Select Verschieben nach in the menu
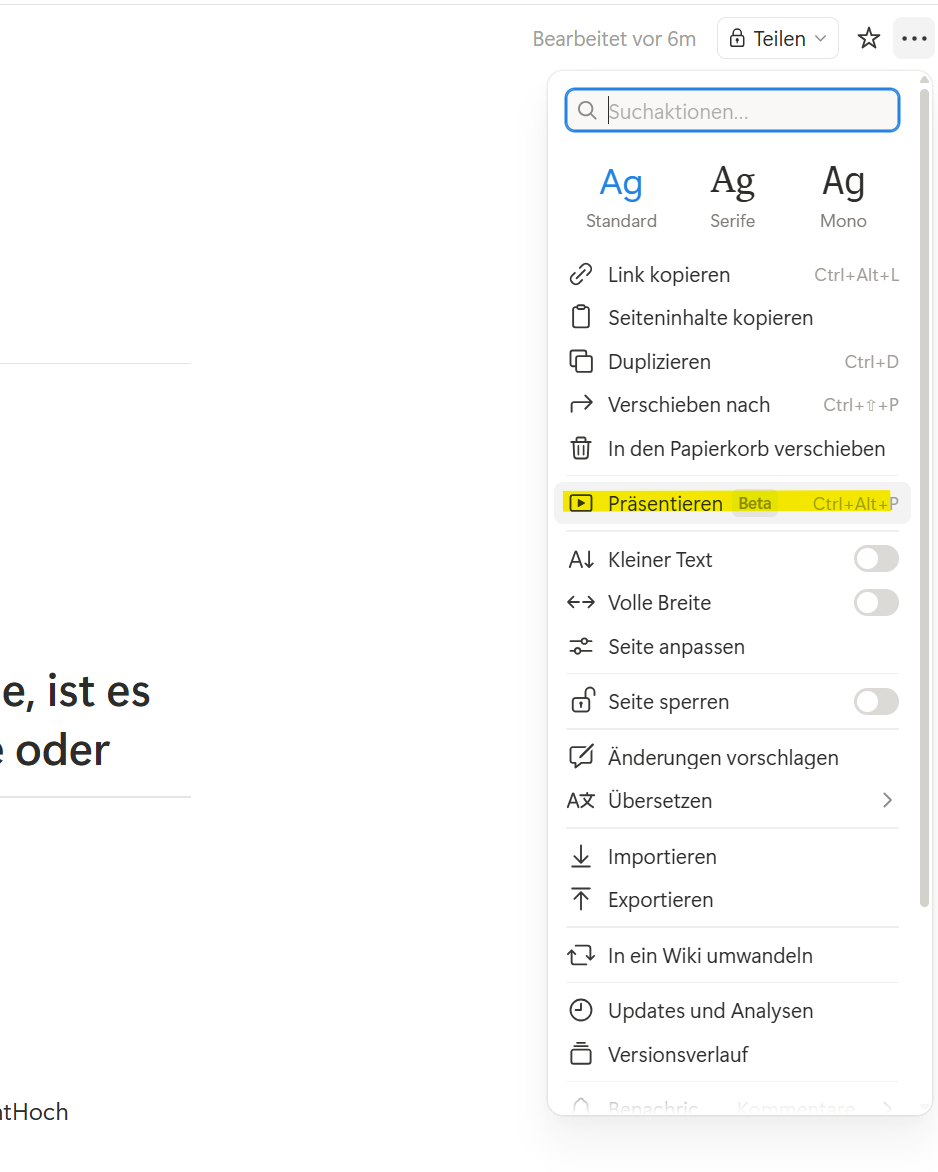Image resolution: width=938 pixels, height=1172 pixels. [690, 405]
